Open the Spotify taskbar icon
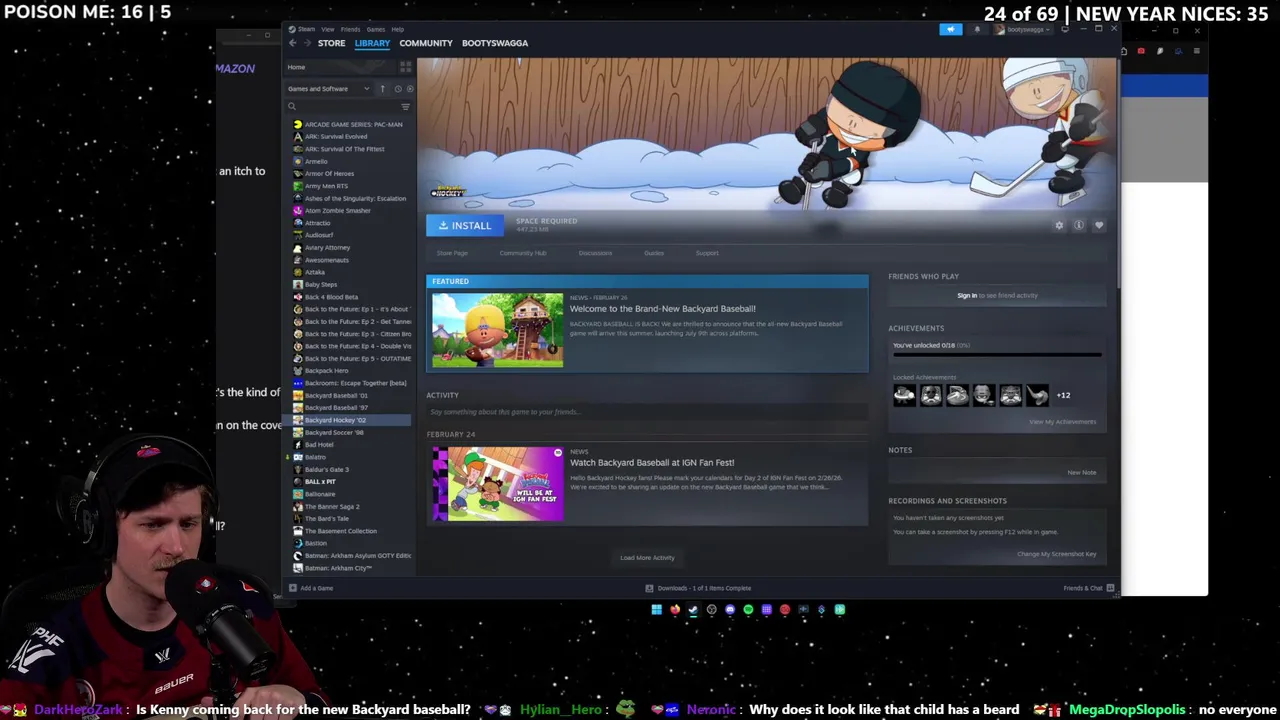 coord(748,609)
